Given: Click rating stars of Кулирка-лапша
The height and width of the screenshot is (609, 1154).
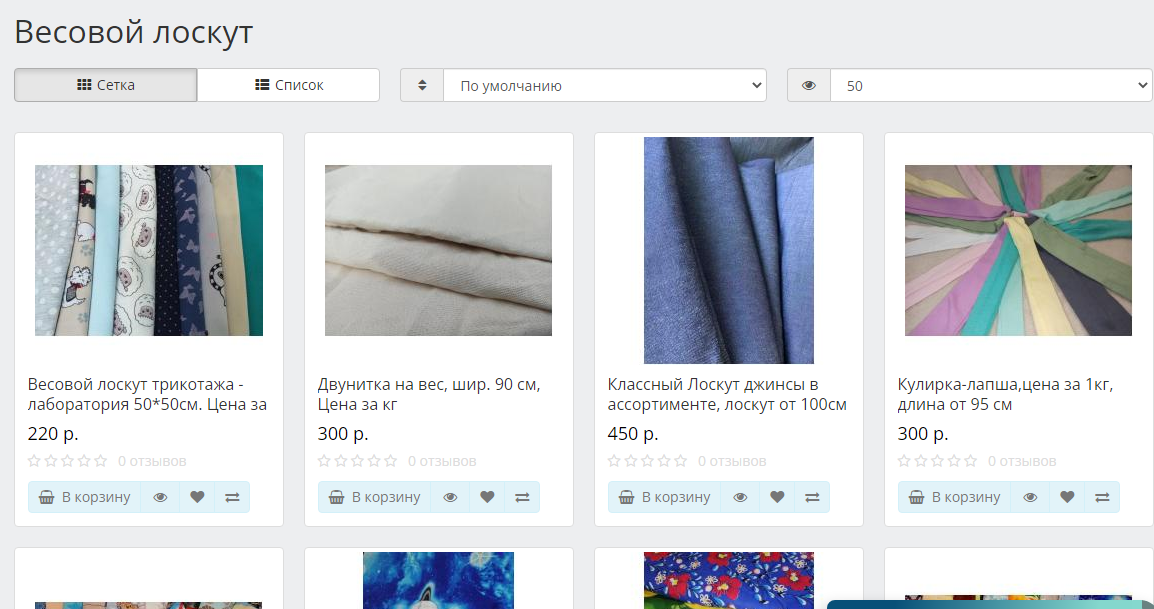Looking at the screenshot, I should point(938,461).
